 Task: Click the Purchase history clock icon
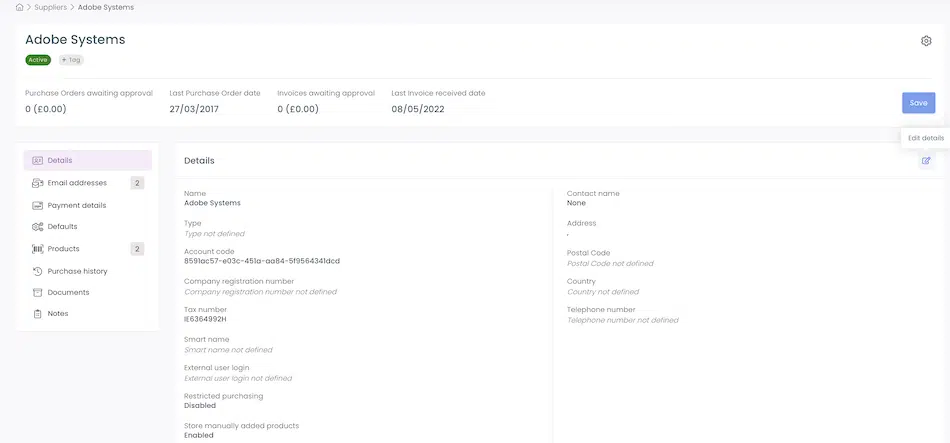[37, 271]
